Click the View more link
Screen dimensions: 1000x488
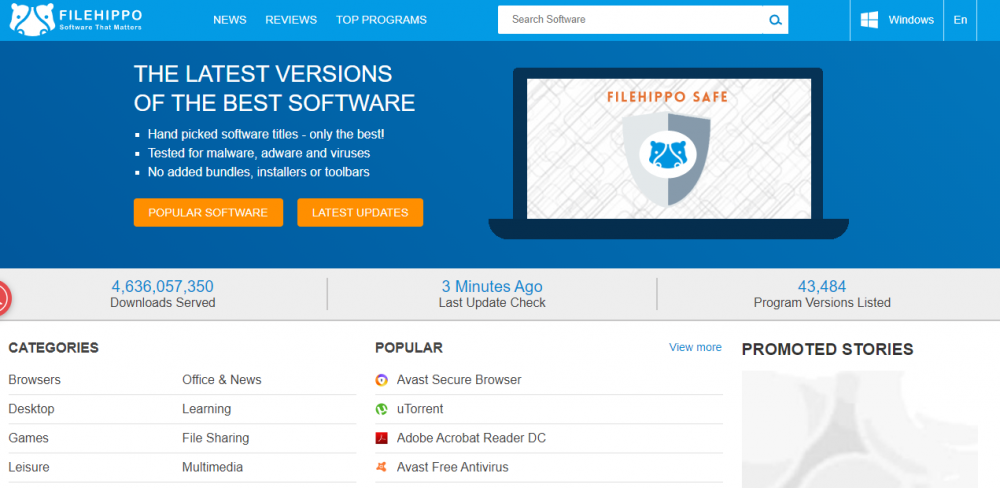(x=695, y=347)
